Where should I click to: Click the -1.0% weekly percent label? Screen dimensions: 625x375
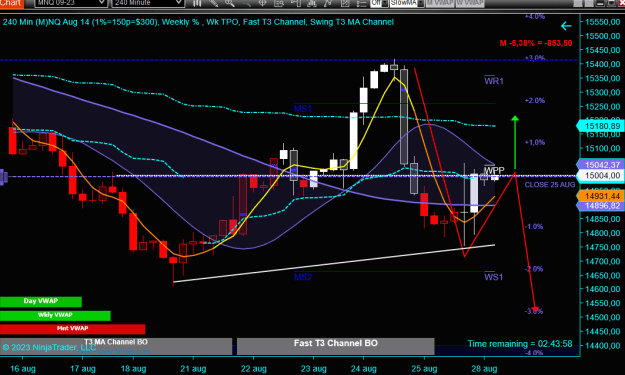click(534, 226)
